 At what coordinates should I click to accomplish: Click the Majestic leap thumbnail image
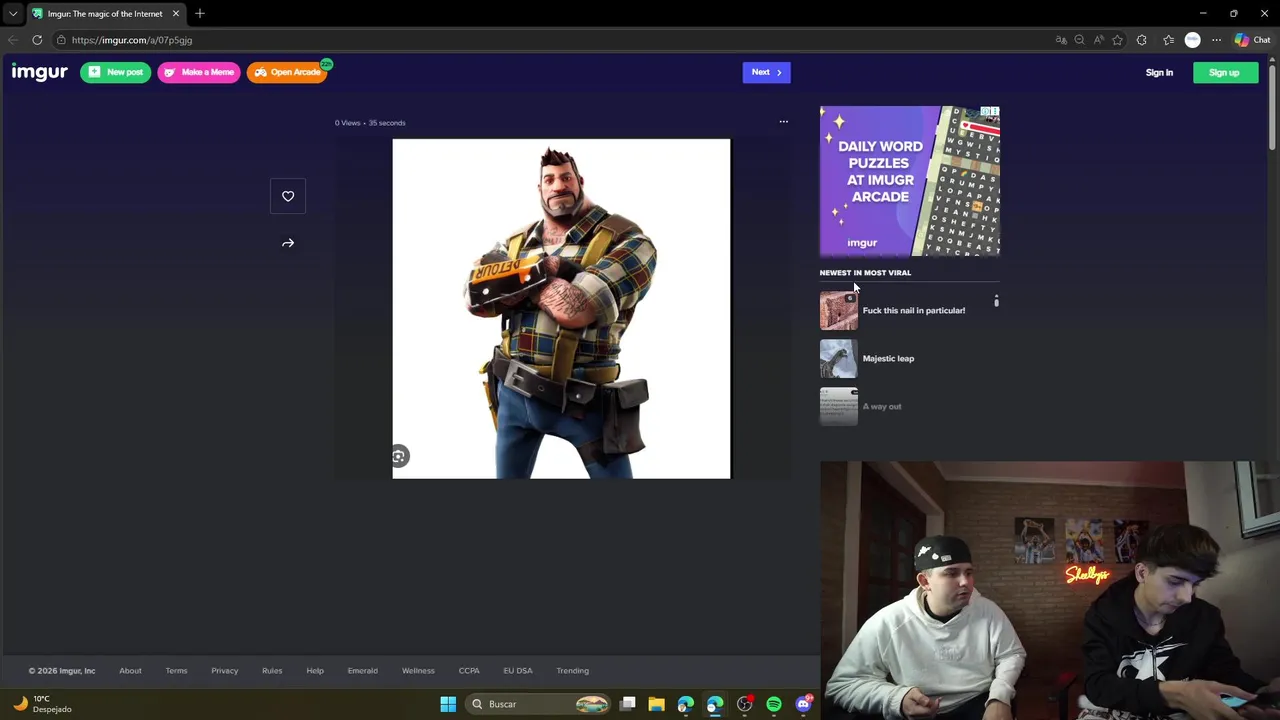839,358
